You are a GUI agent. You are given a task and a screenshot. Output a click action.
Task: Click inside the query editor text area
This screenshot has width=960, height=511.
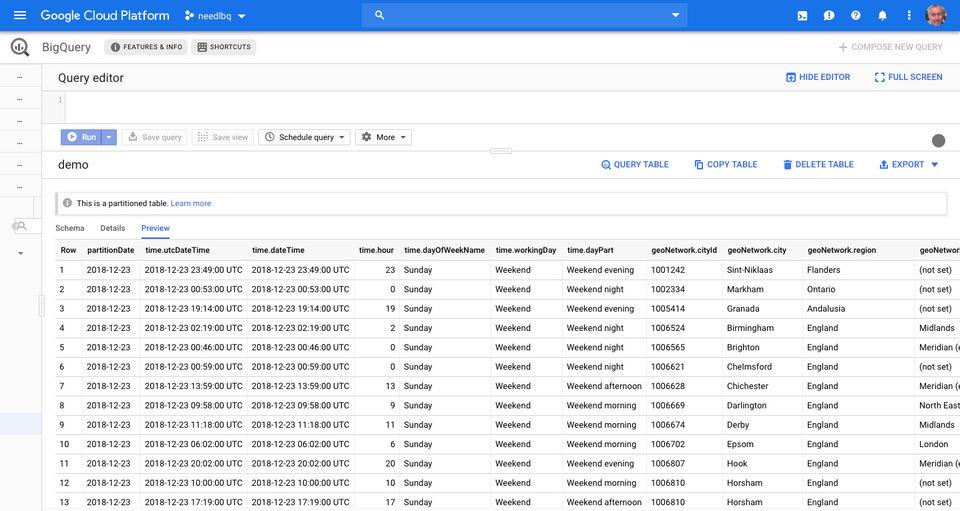tap(512, 107)
